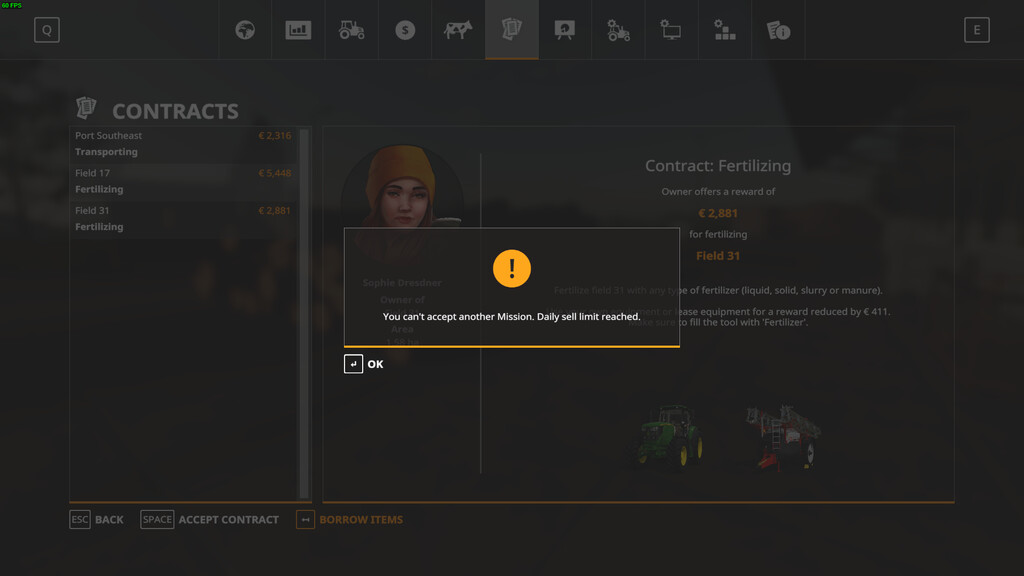Click the Accept Contract button

coord(210,520)
